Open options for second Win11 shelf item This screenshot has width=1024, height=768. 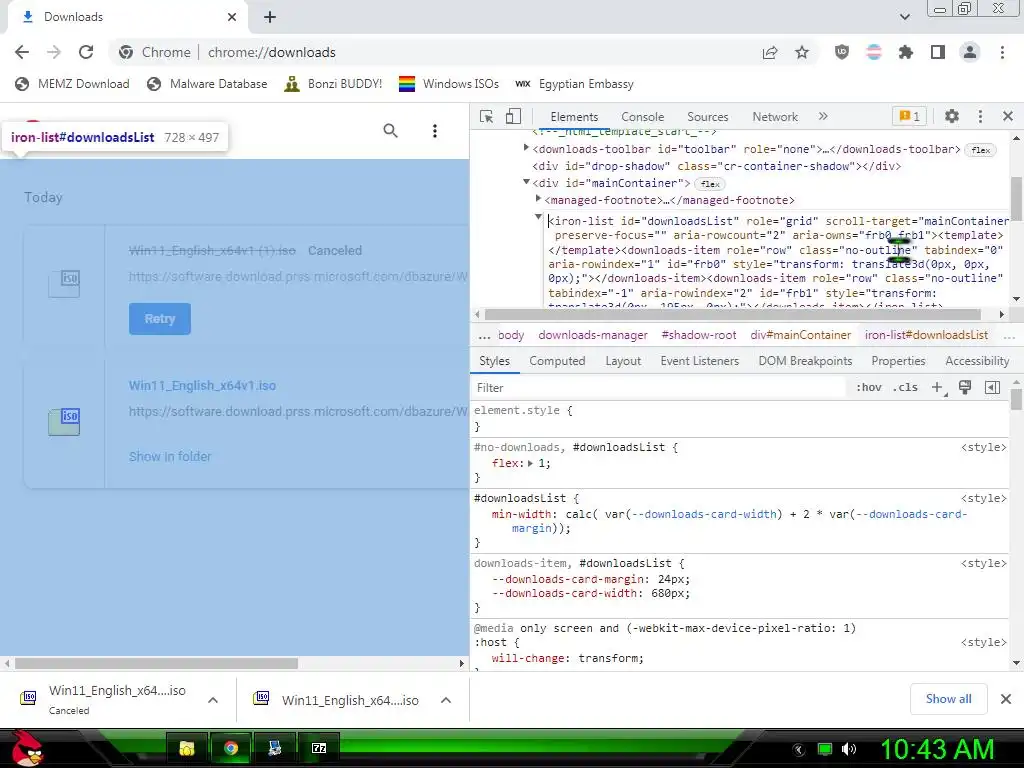pos(446,700)
